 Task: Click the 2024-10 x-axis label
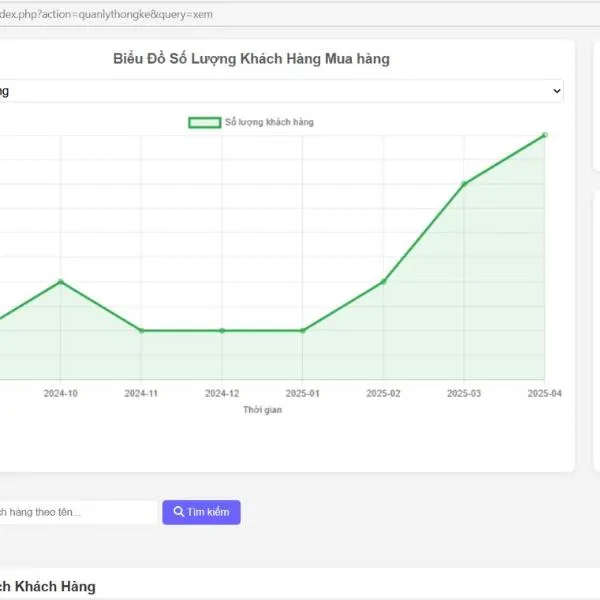point(61,394)
